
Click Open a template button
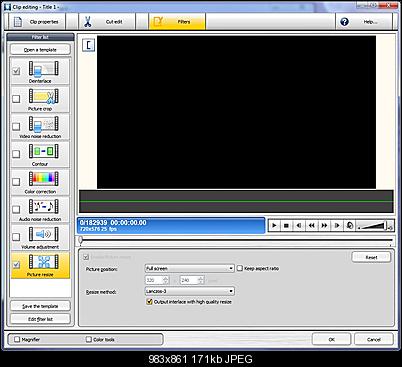(x=40, y=50)
